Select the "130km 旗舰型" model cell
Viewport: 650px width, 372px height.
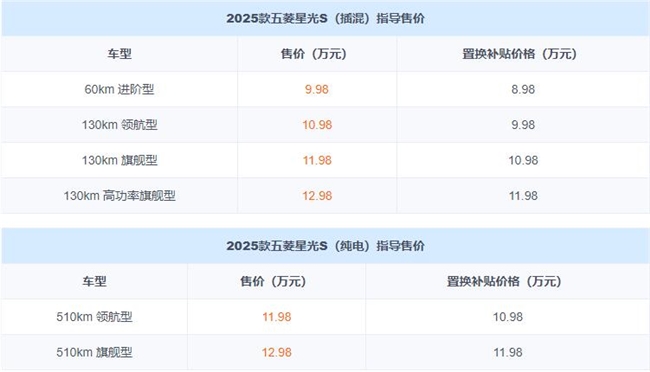pos(119,160)
